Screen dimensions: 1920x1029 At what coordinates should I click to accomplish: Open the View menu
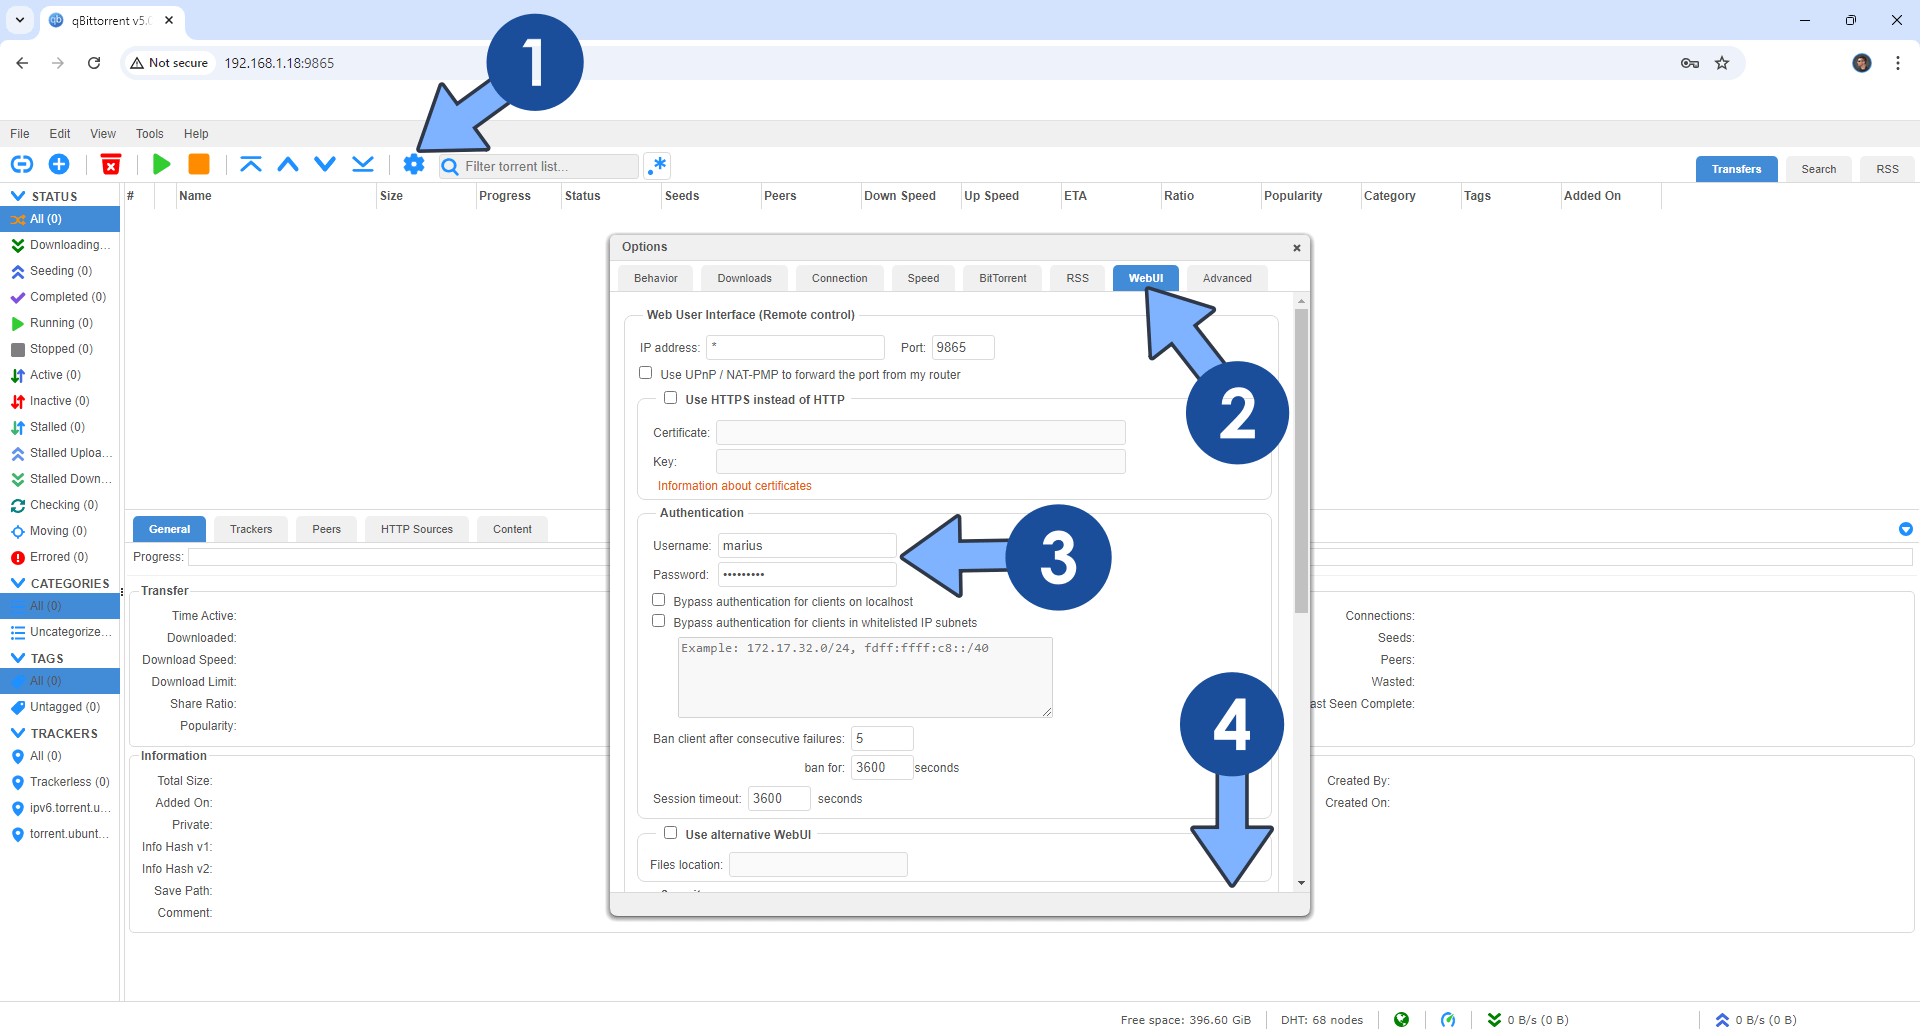pos(103,134)
